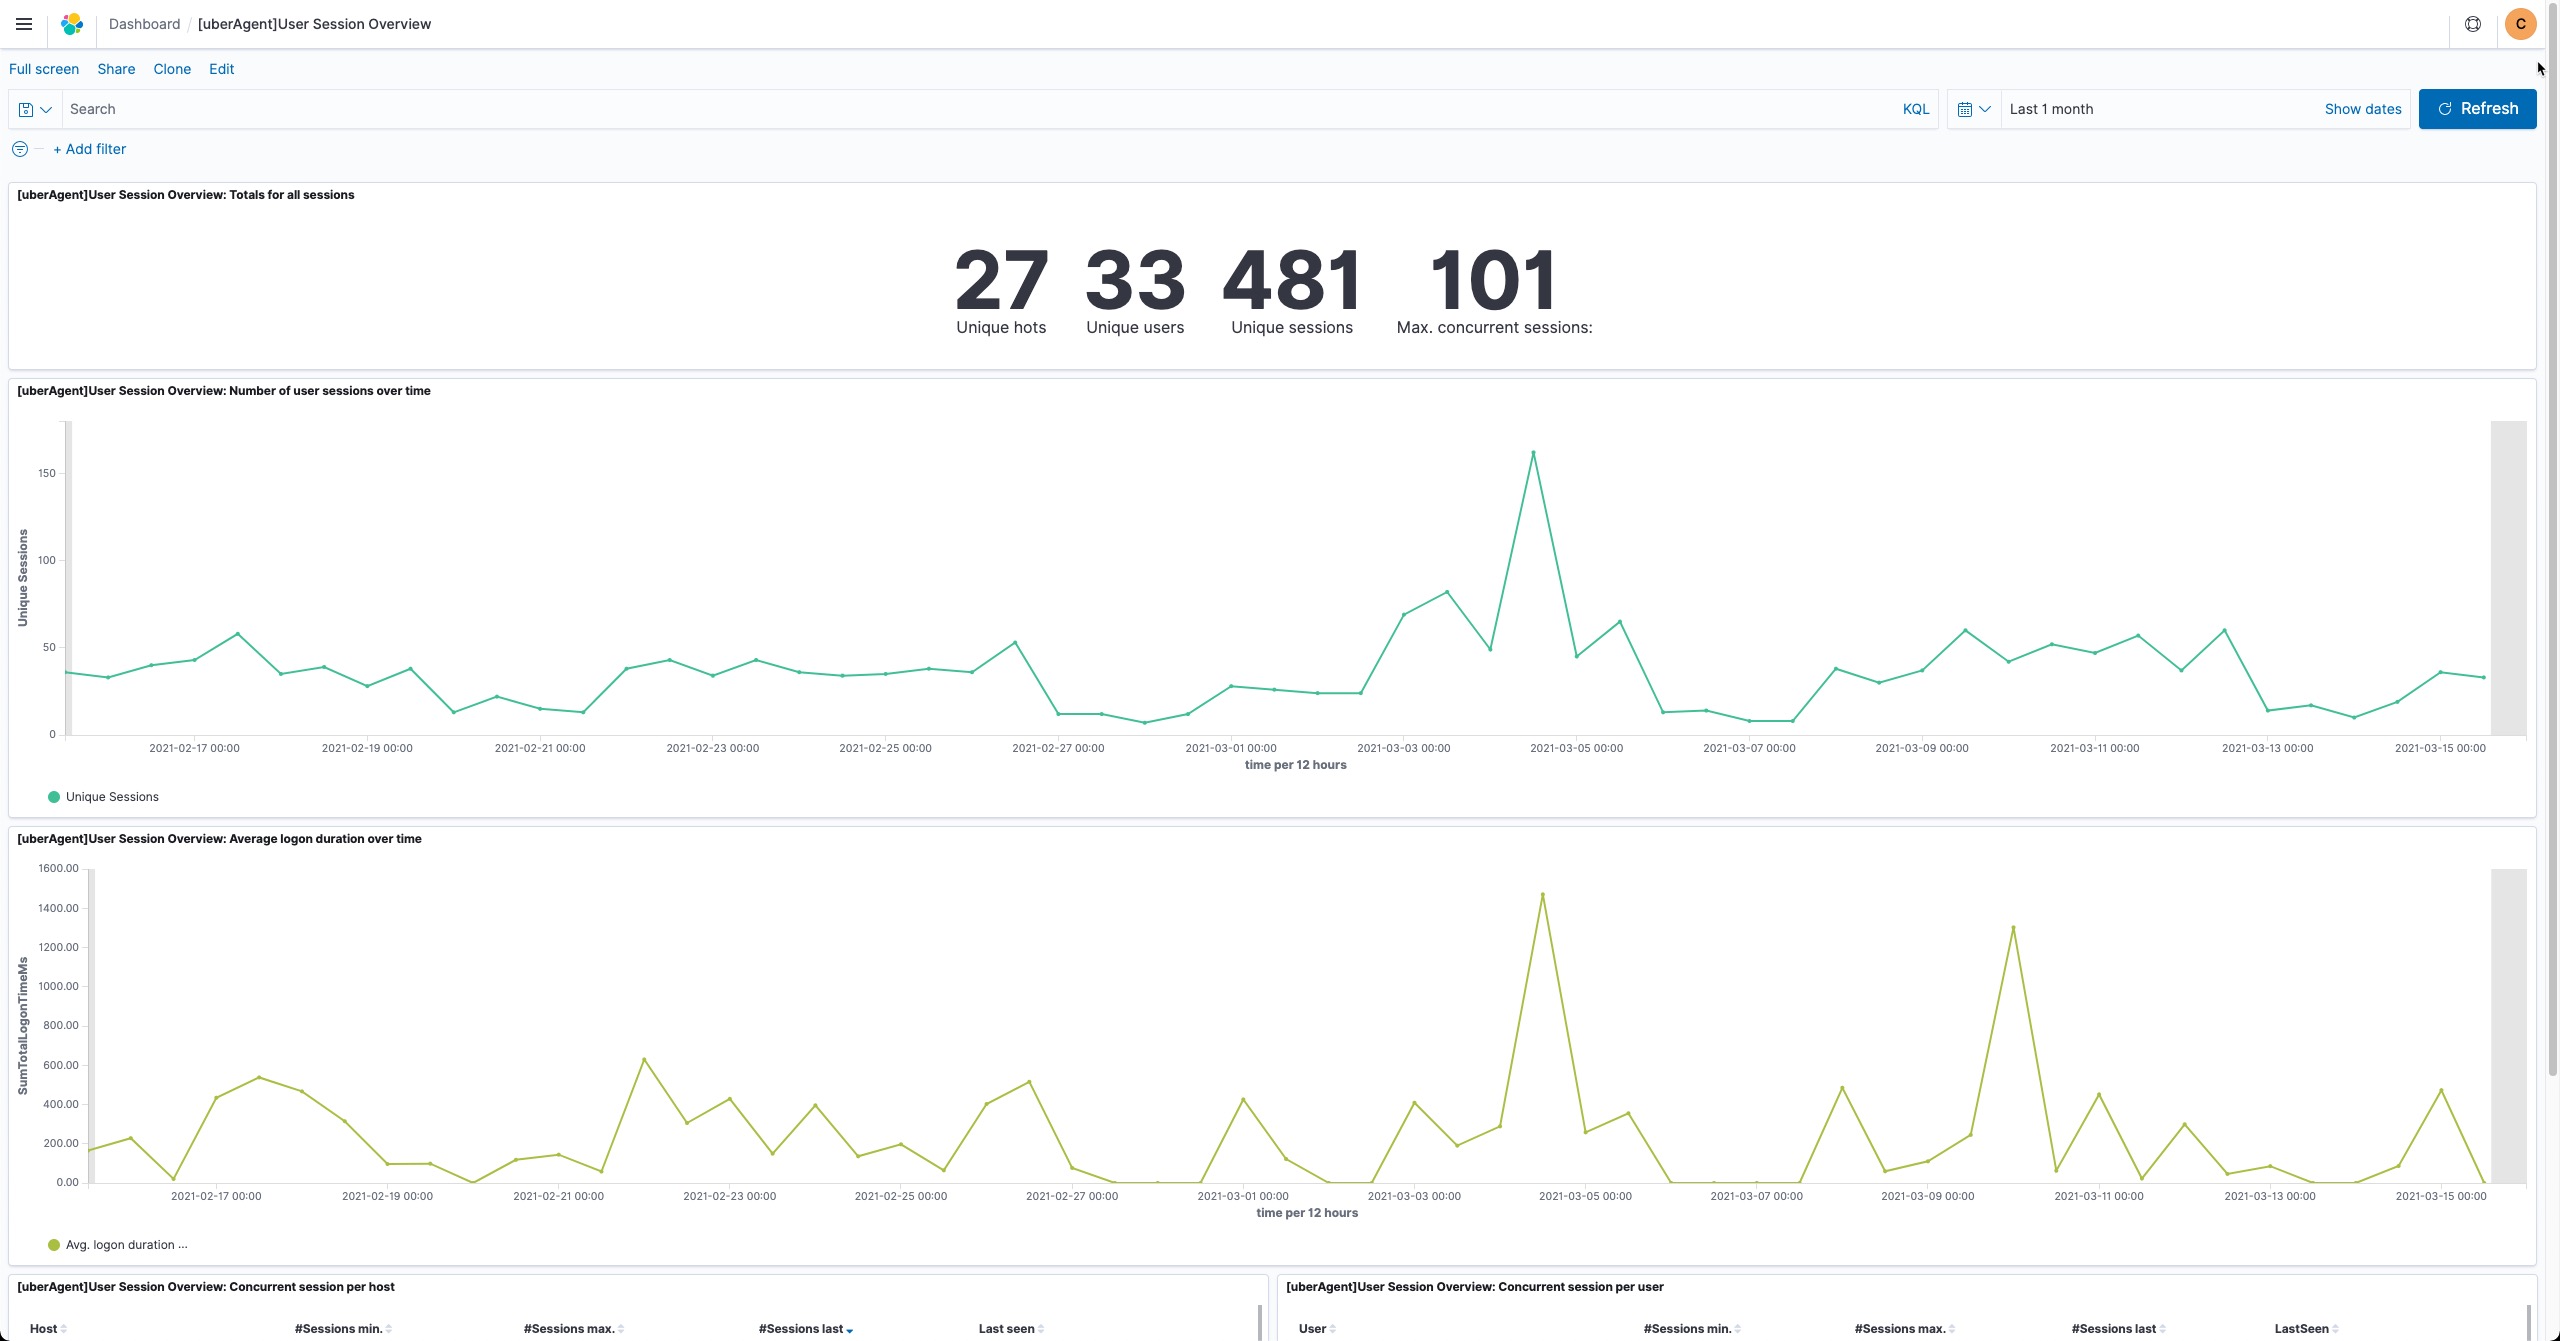Click the Elastic logo icon
Viewport: 2560px width, 1341px height.
click(x=72, y=24)
